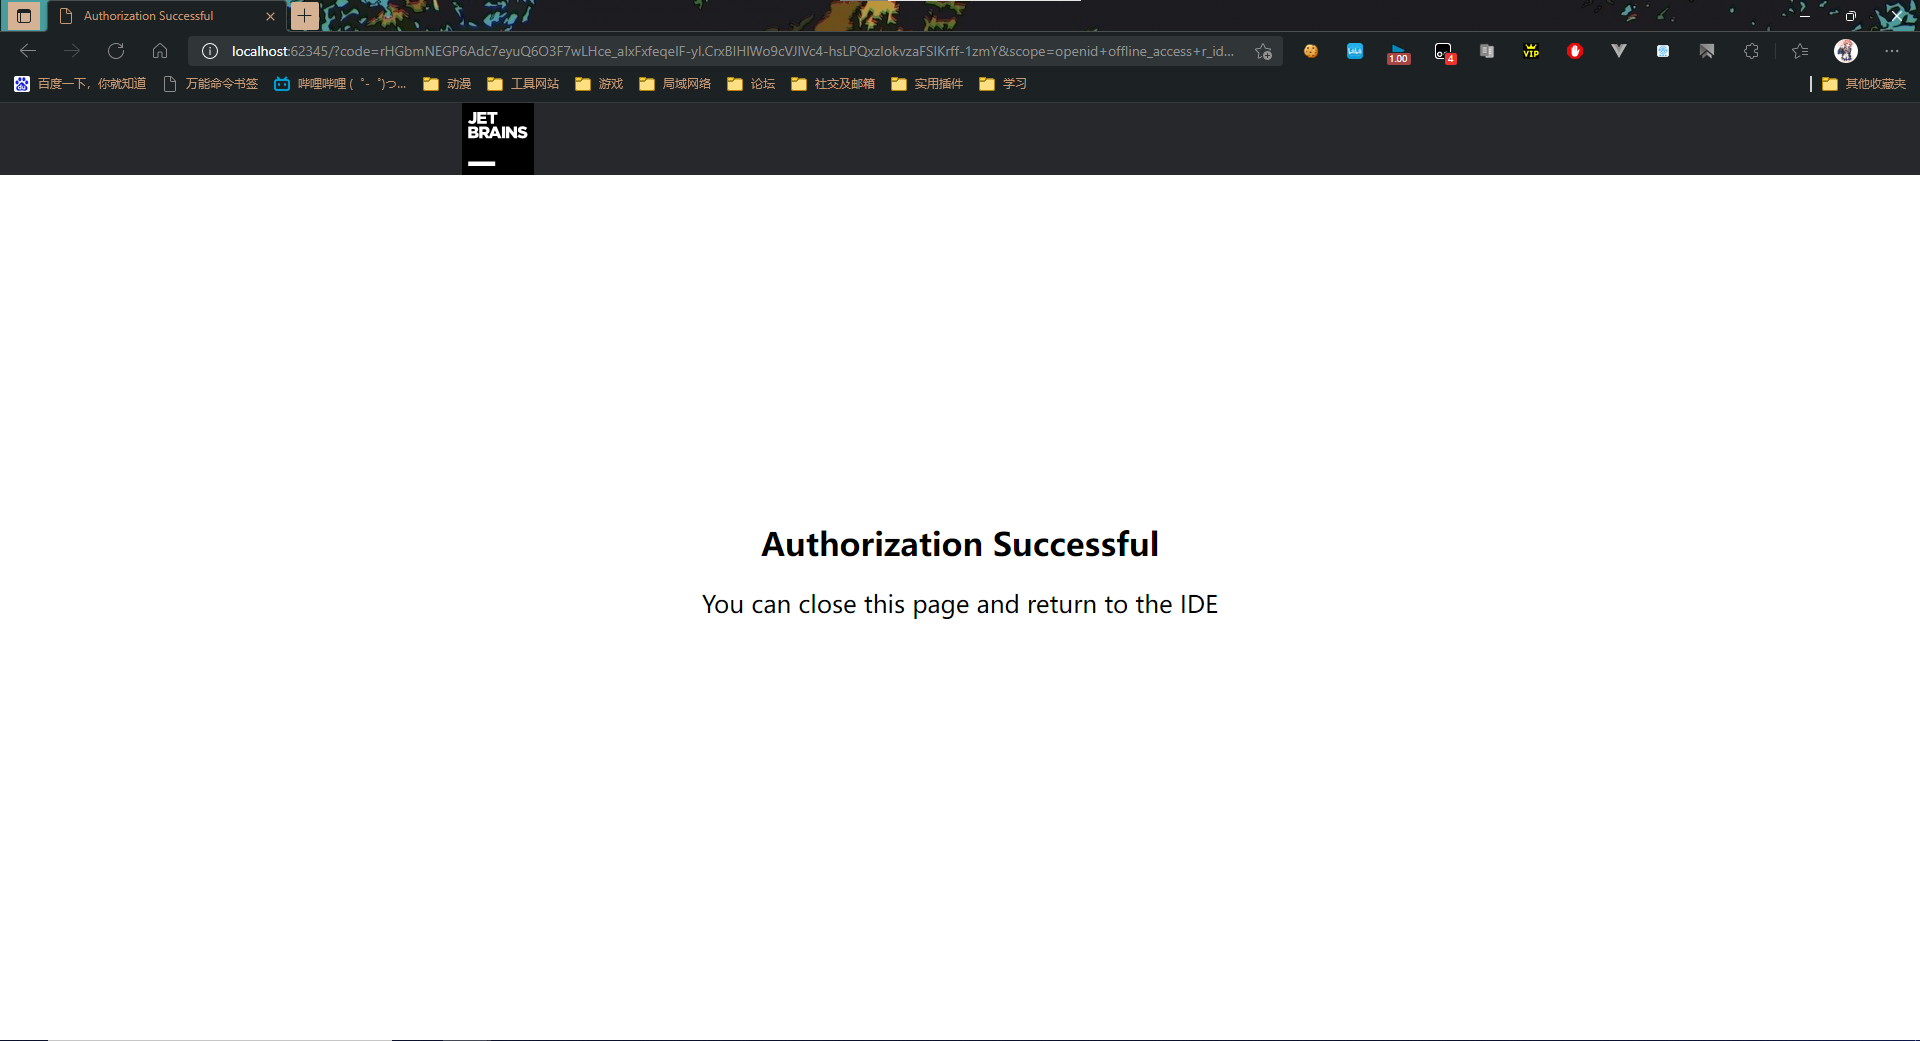Click the red hand blocker extension
This screenshot has height=1041, width=1920.
pos(1575,51)
